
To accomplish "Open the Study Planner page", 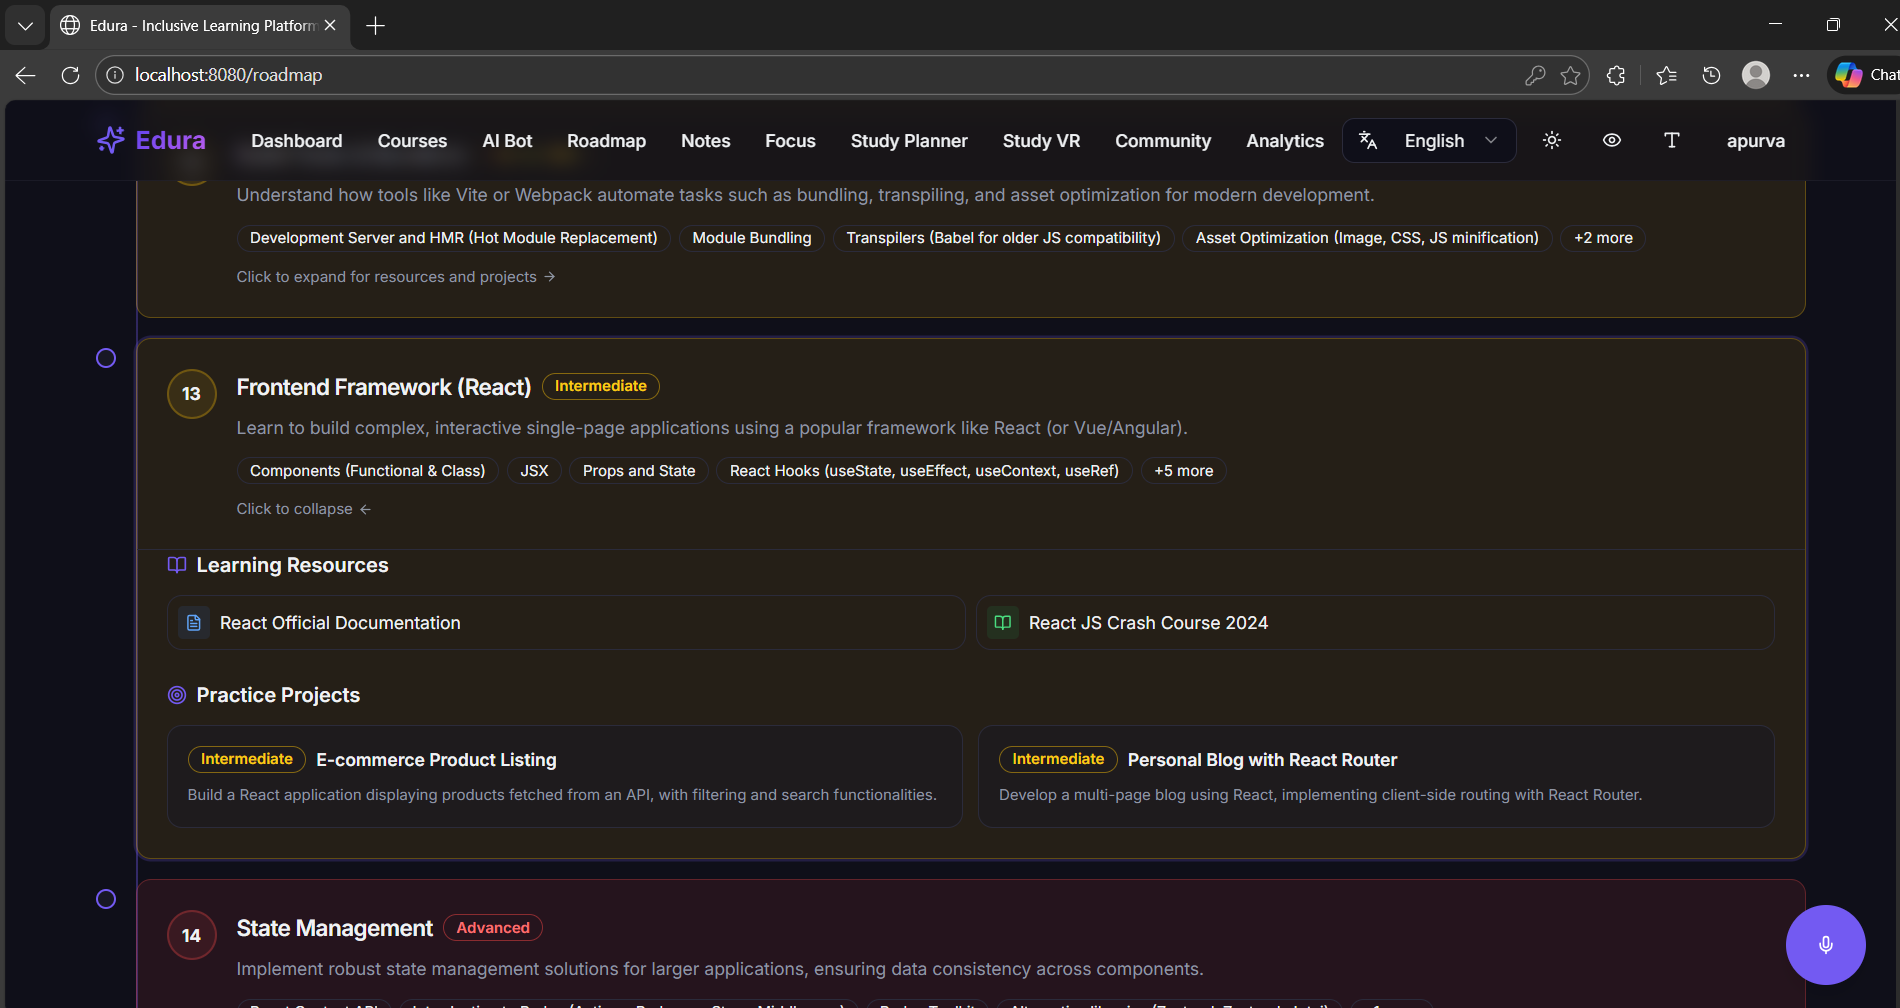I will click(909, 141).
